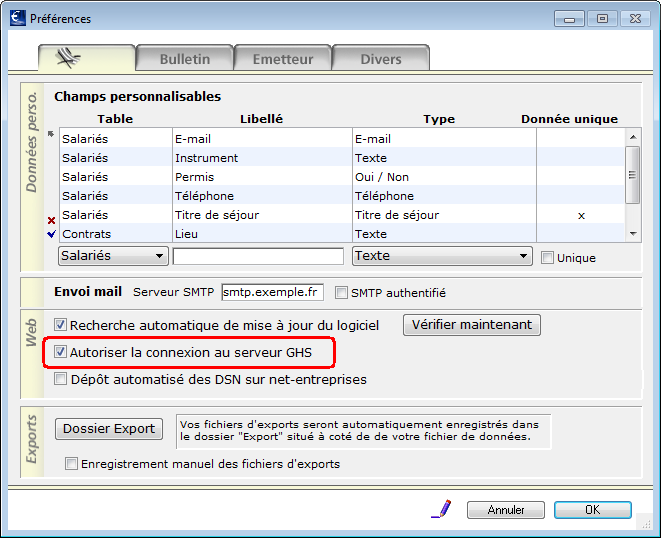The height and width of the screenshot is (538, 661).
Task: Click the Donnée unique column header
Action: tap(569, 119)
